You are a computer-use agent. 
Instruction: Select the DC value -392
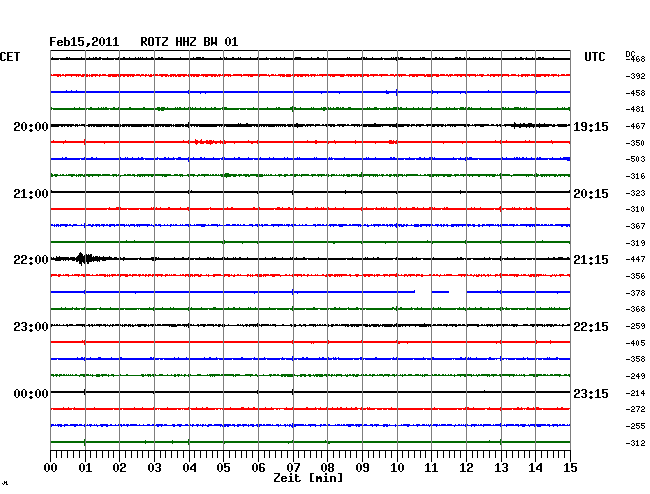click(635, 76)
